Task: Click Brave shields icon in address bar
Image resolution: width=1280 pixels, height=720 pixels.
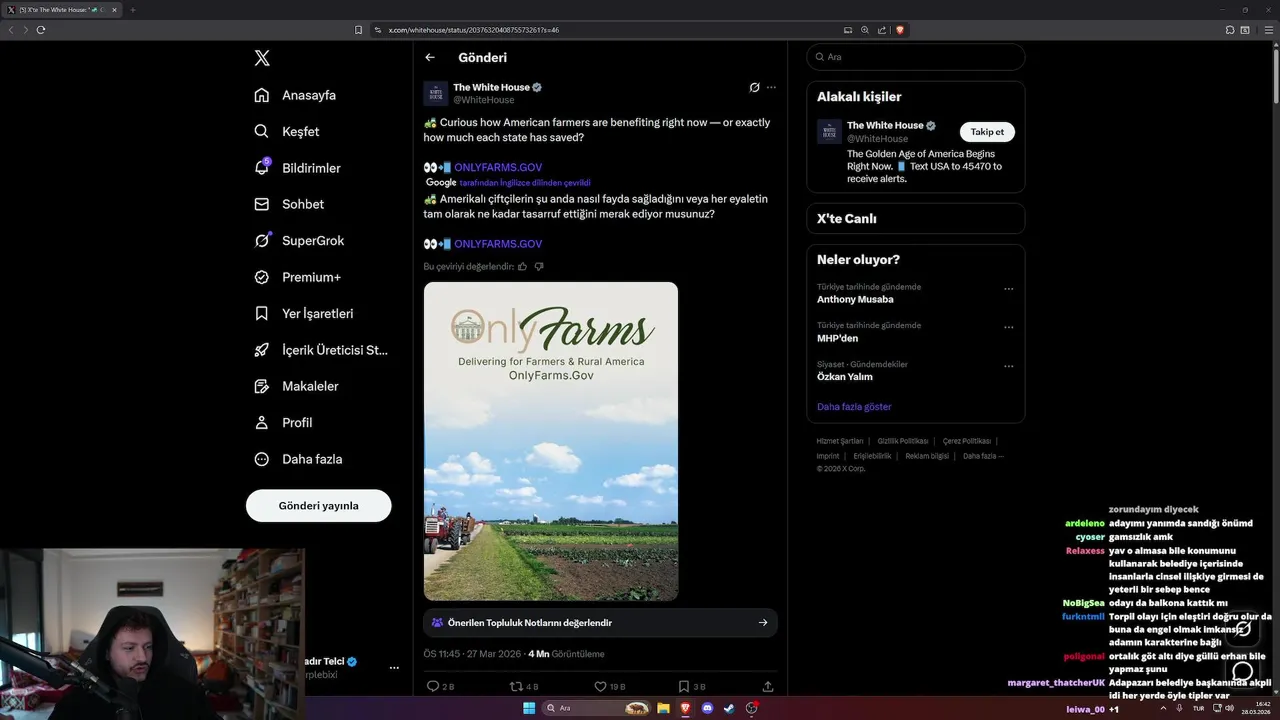Action: tap(900, 30)
